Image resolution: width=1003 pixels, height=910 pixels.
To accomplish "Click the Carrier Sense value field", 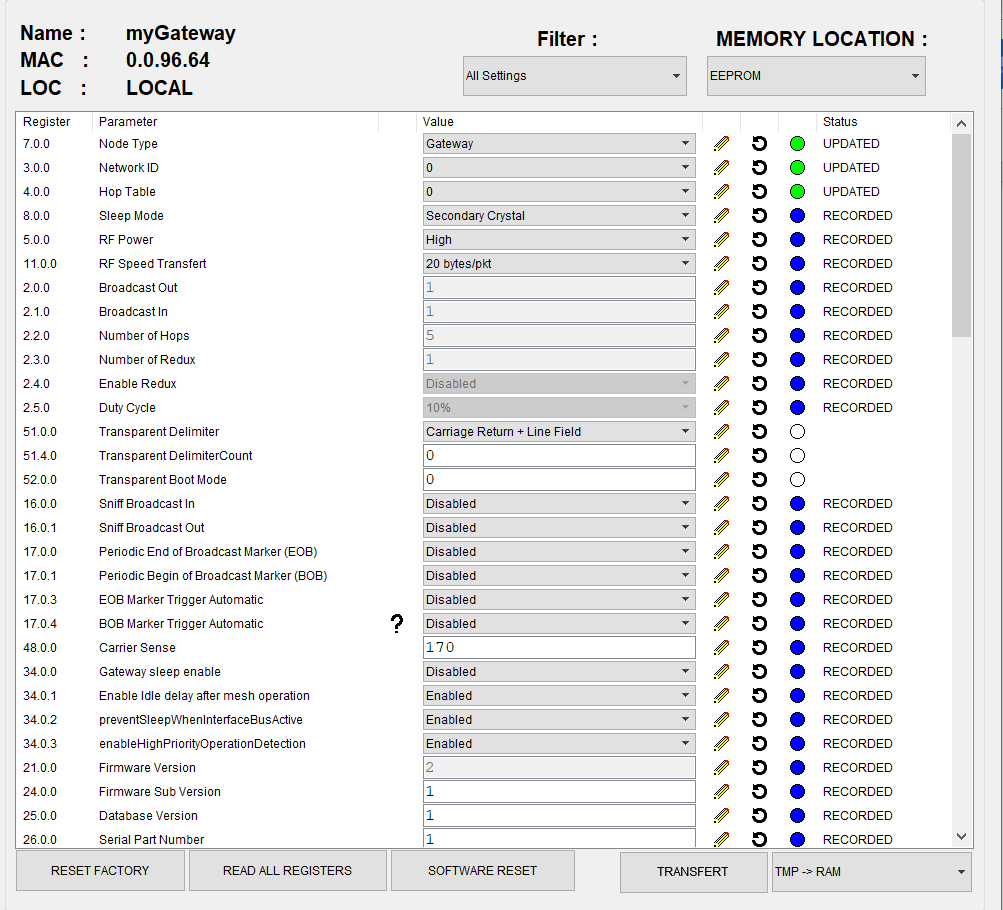I will coord(559,647).
